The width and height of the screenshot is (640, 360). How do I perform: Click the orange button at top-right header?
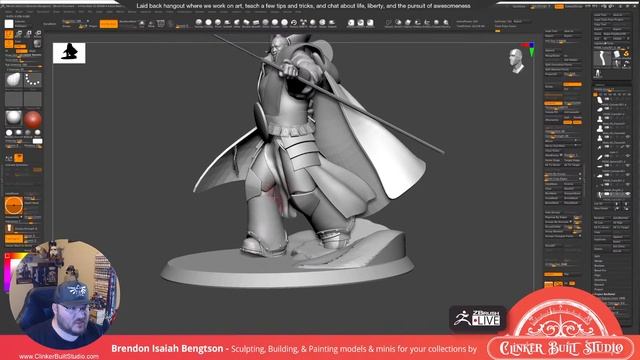pos(559,7)
